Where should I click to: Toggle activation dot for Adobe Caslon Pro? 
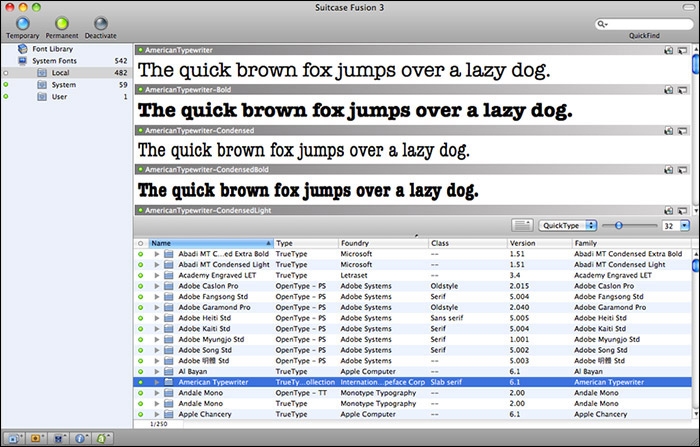(141, 286)
